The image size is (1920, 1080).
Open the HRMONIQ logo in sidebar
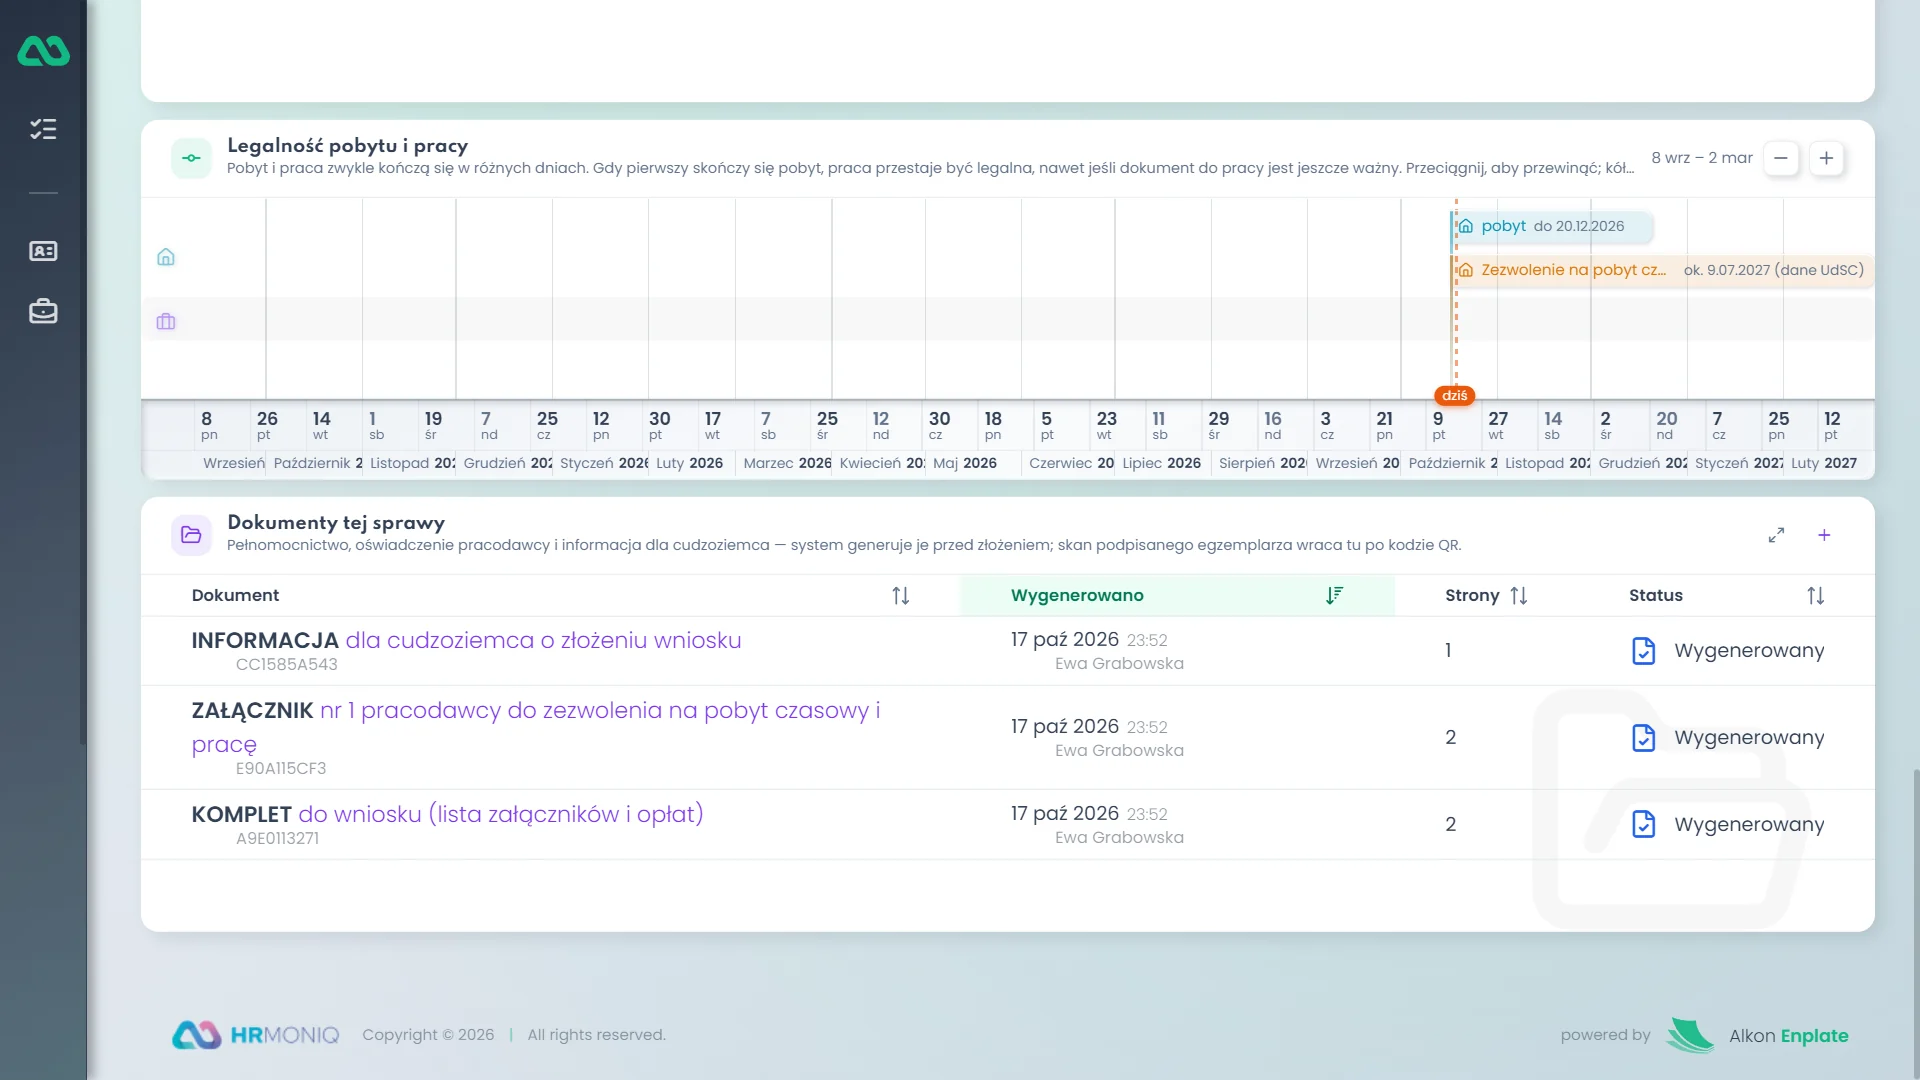43,50
